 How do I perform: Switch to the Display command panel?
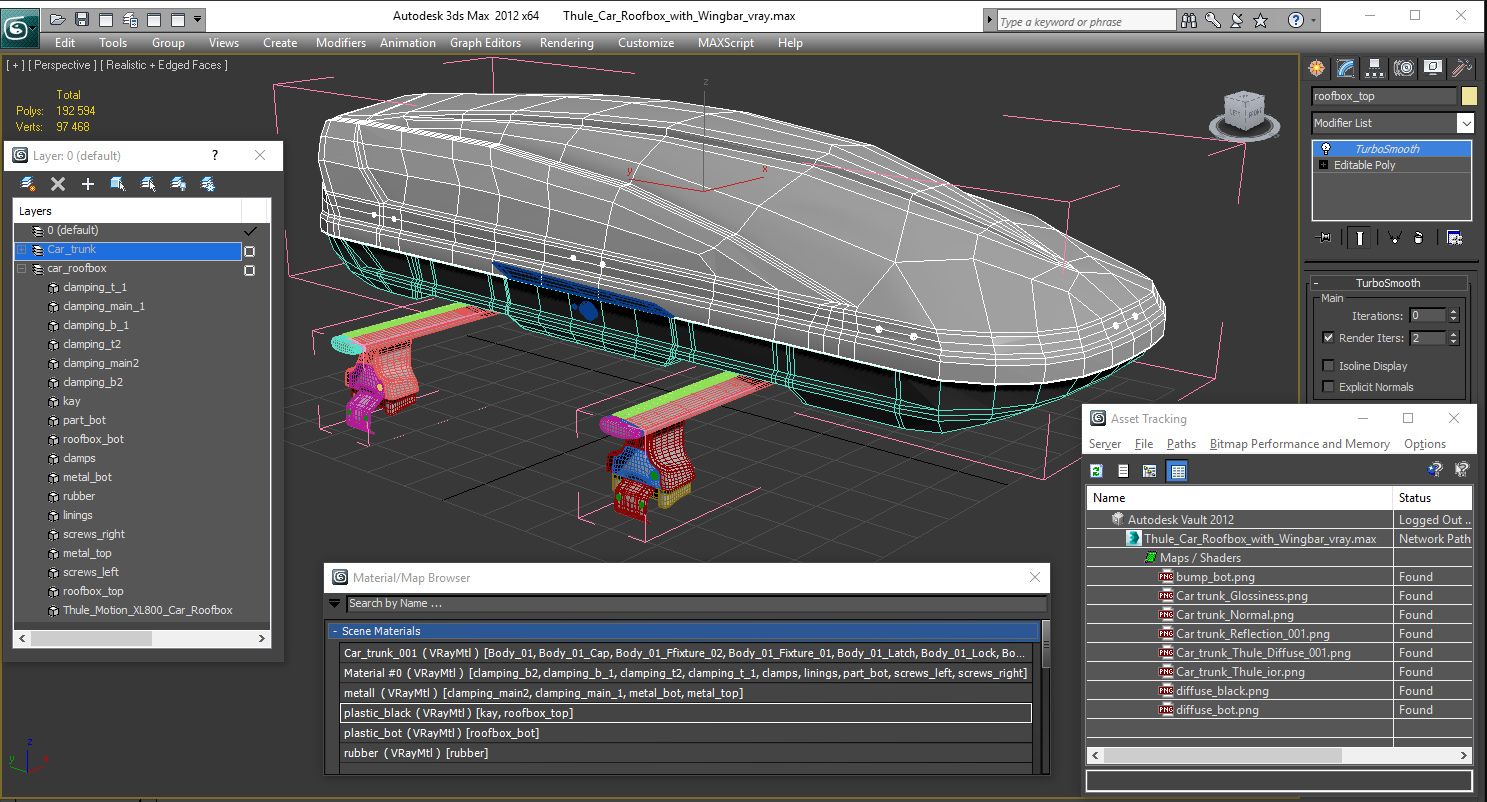1433,68
